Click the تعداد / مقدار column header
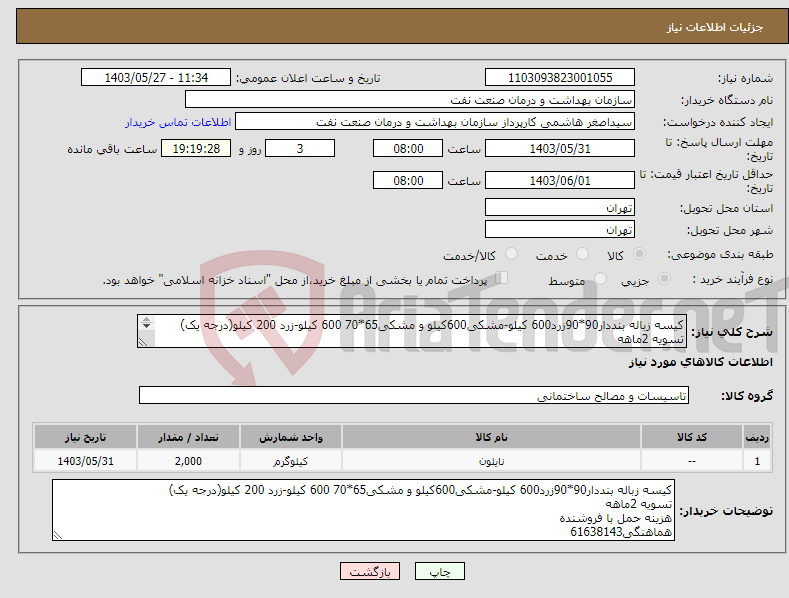Image resolution: width=789 pixels, height=598 pixels. pos(188,437)
